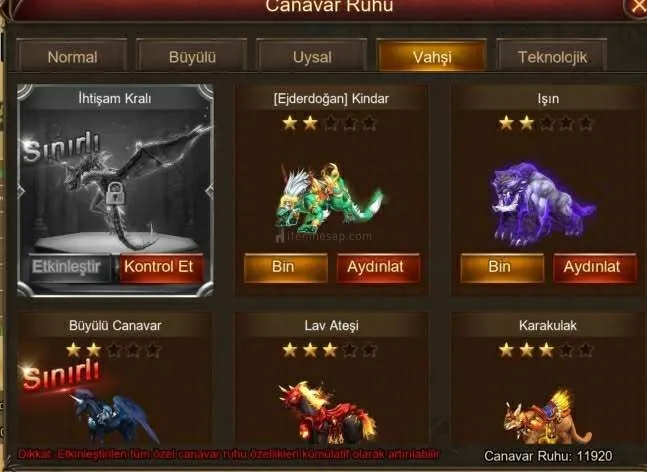Select the green Kindar dragon mount image
The width and height of the screenshot is (647, 472).
330,199
